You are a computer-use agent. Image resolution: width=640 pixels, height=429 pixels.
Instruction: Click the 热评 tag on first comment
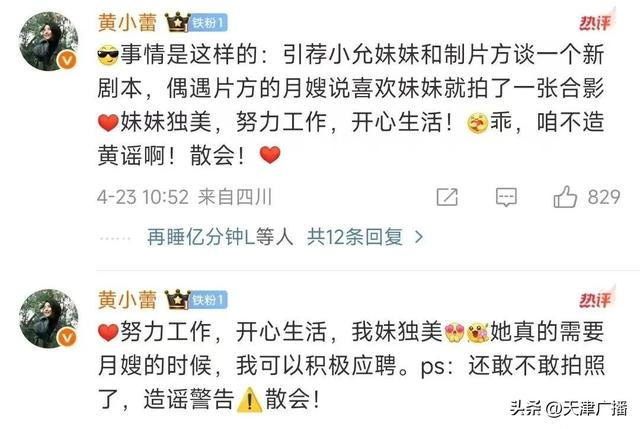click(596, 21)
